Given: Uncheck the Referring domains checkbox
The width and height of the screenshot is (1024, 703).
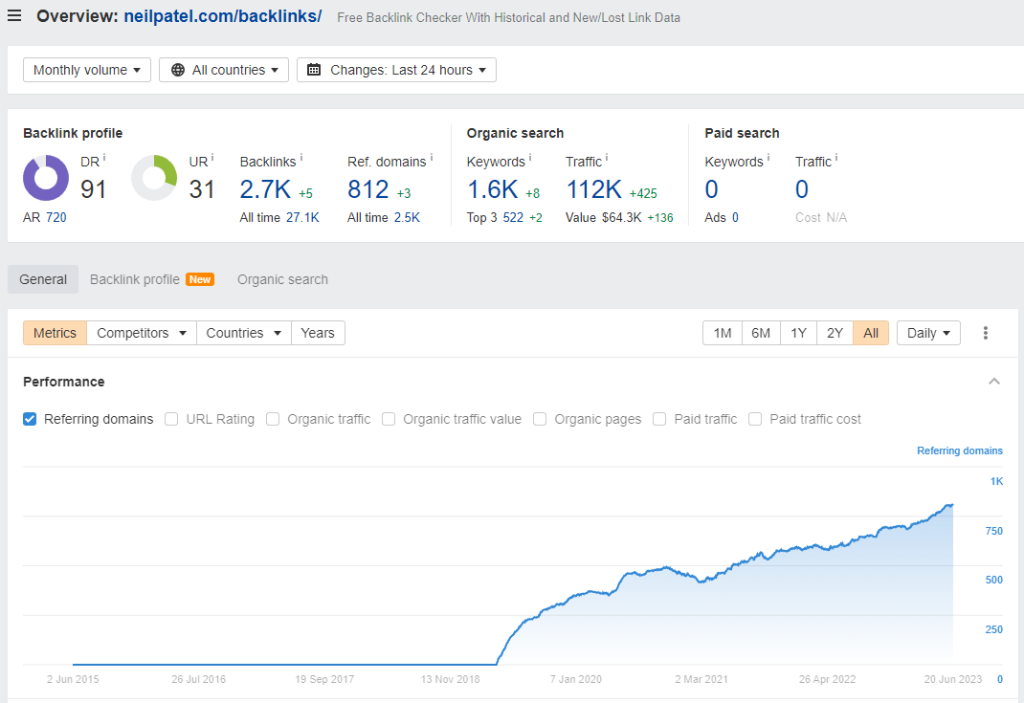Looking at the screenshot, I should [30, 419].
